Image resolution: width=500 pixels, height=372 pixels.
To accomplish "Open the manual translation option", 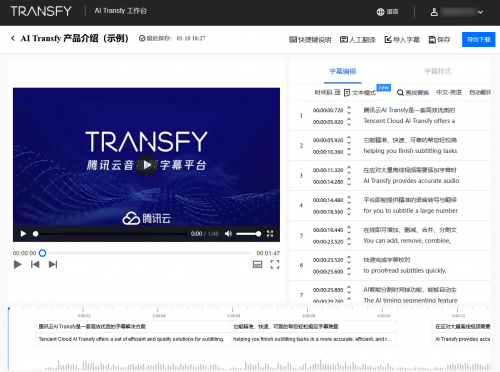I will pyautogui.click(x=358, y=40).
